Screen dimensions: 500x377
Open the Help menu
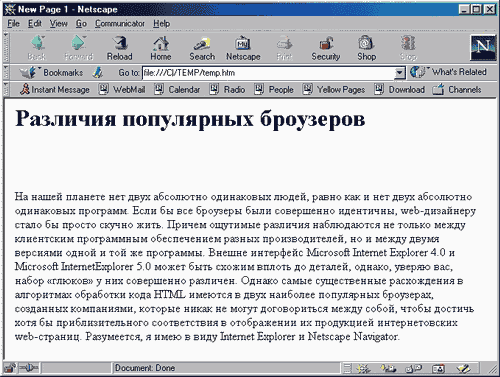(x=162, y=24)
